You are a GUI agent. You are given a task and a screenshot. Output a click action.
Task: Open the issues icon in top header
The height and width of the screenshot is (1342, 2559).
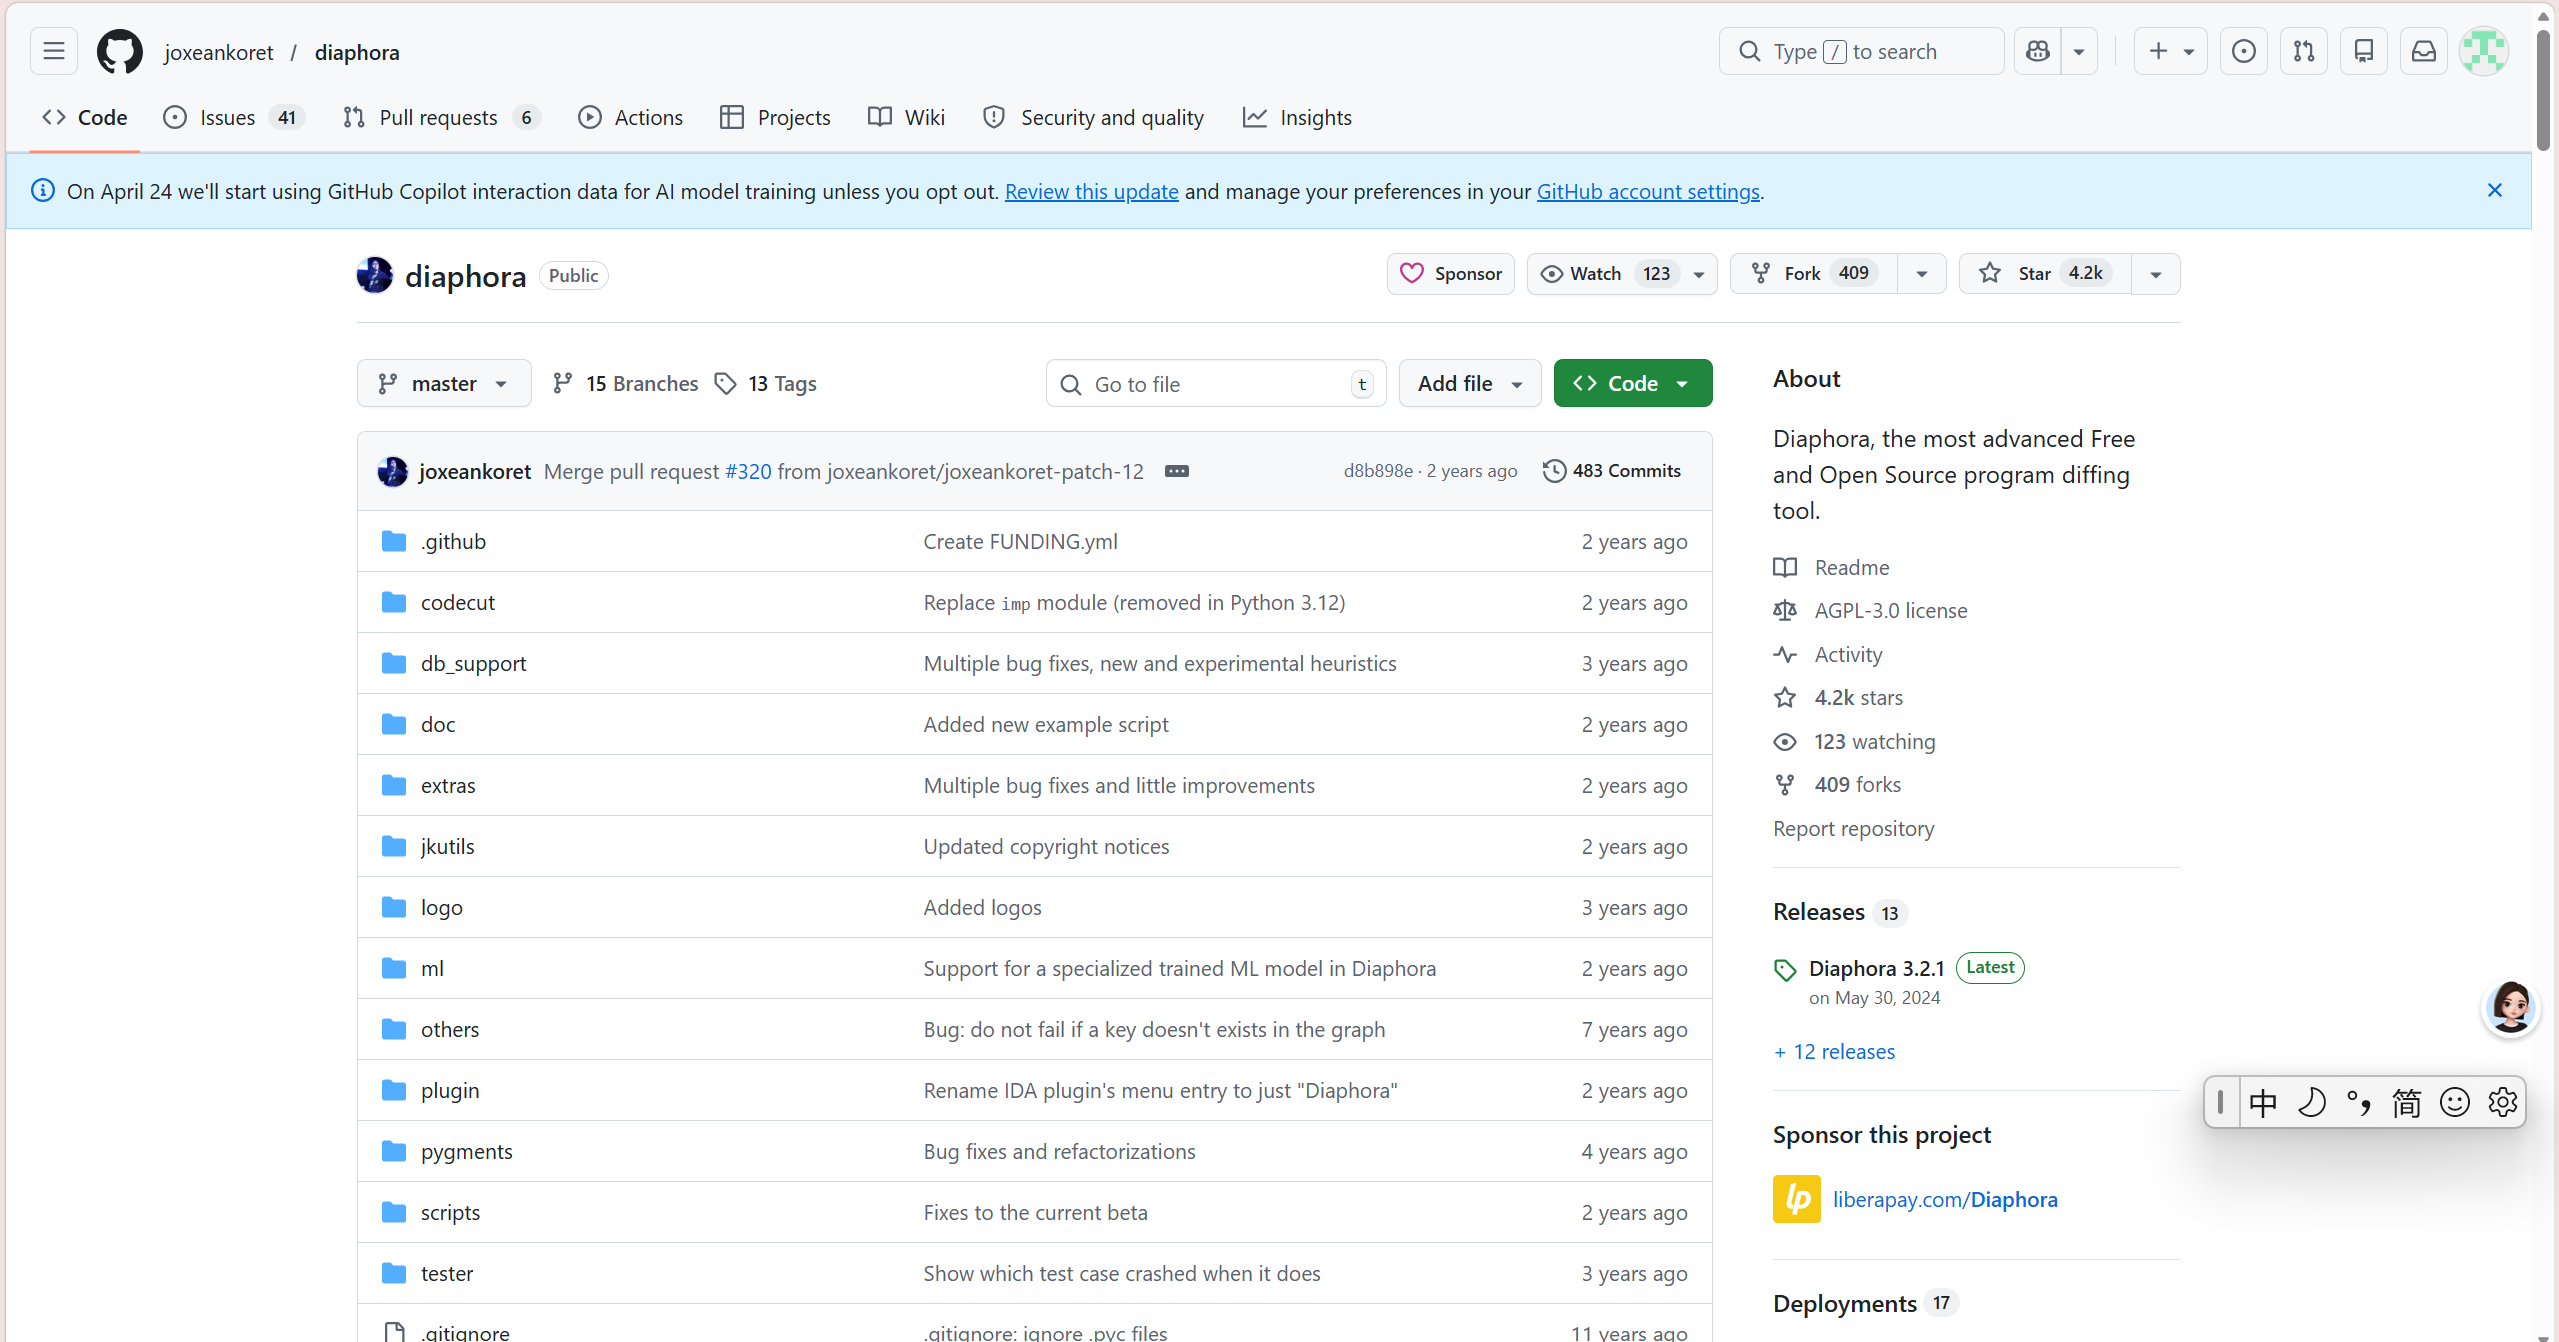[x=2243, y=52]
